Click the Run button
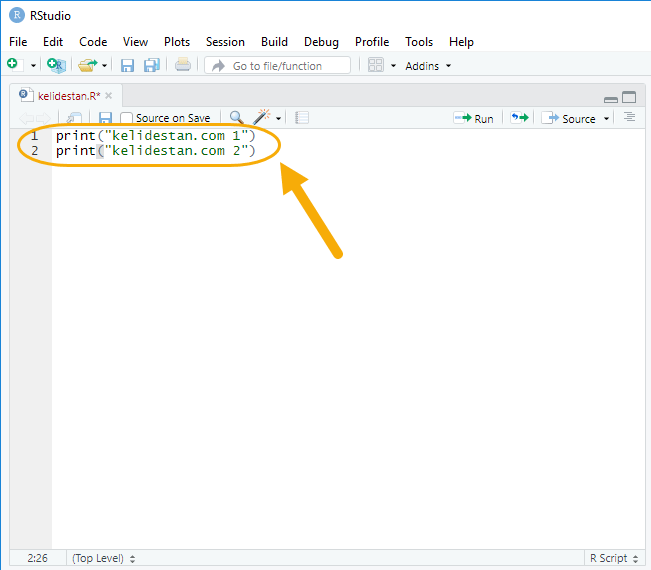The width and height of the screenshot is (651, 570). (x=474, y=119)
